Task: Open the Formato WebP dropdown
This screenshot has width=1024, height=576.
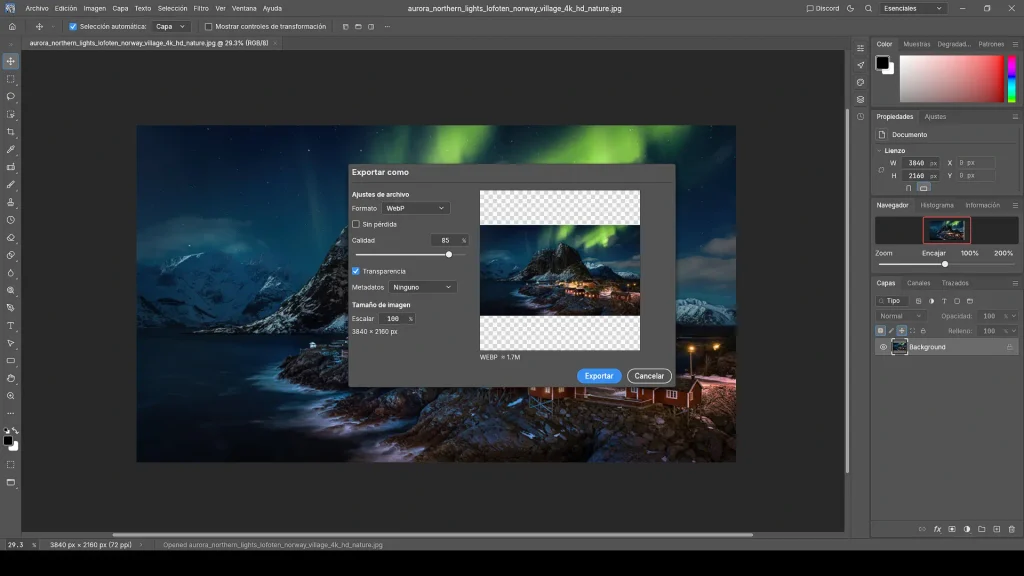Action: point(415,208)
